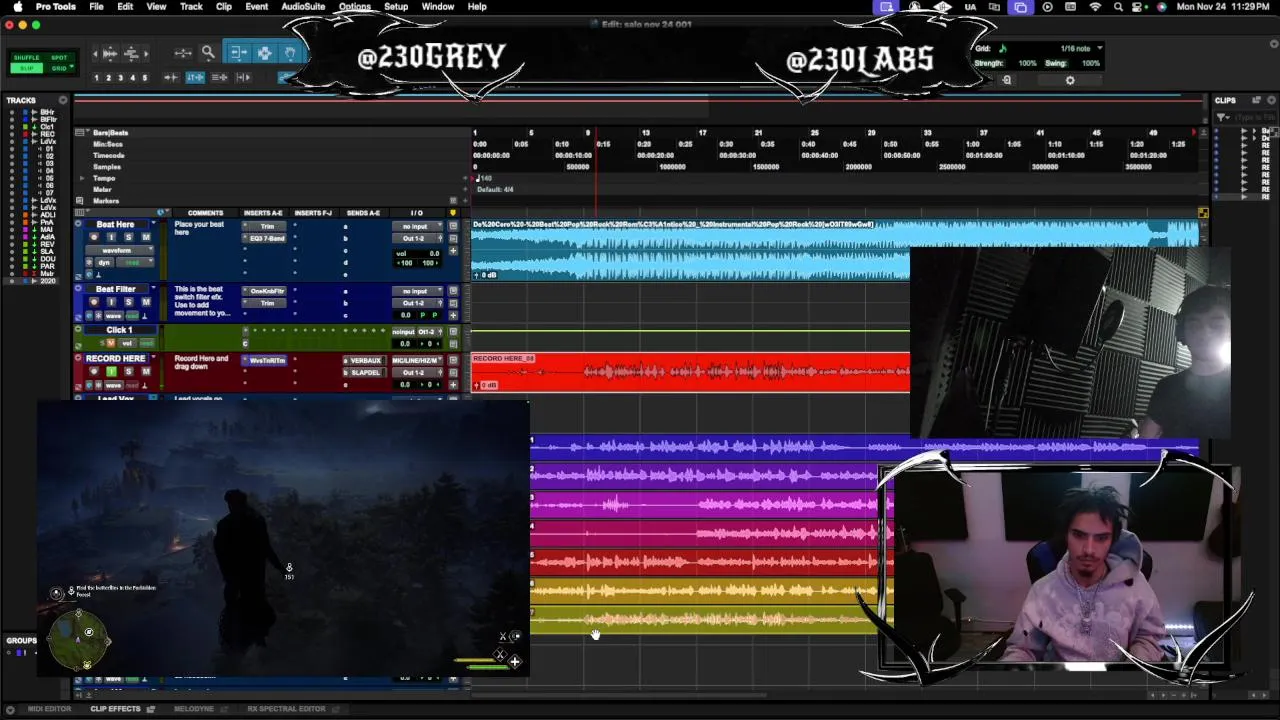Click Swing percentage value
1280x720 pixels.
point(1091,63)
